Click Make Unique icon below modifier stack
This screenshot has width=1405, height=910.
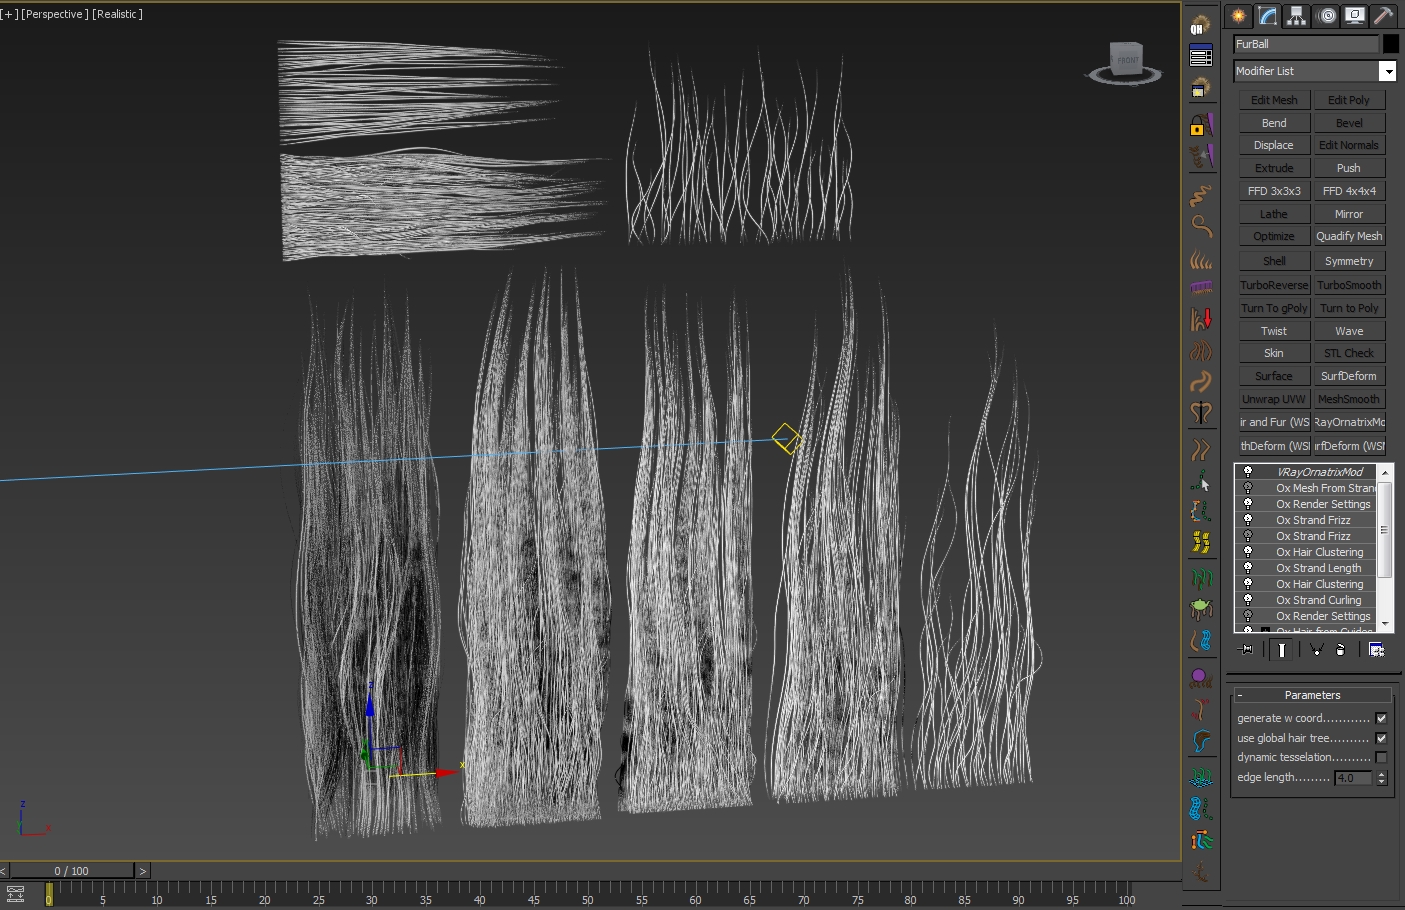pos(1316,649)
